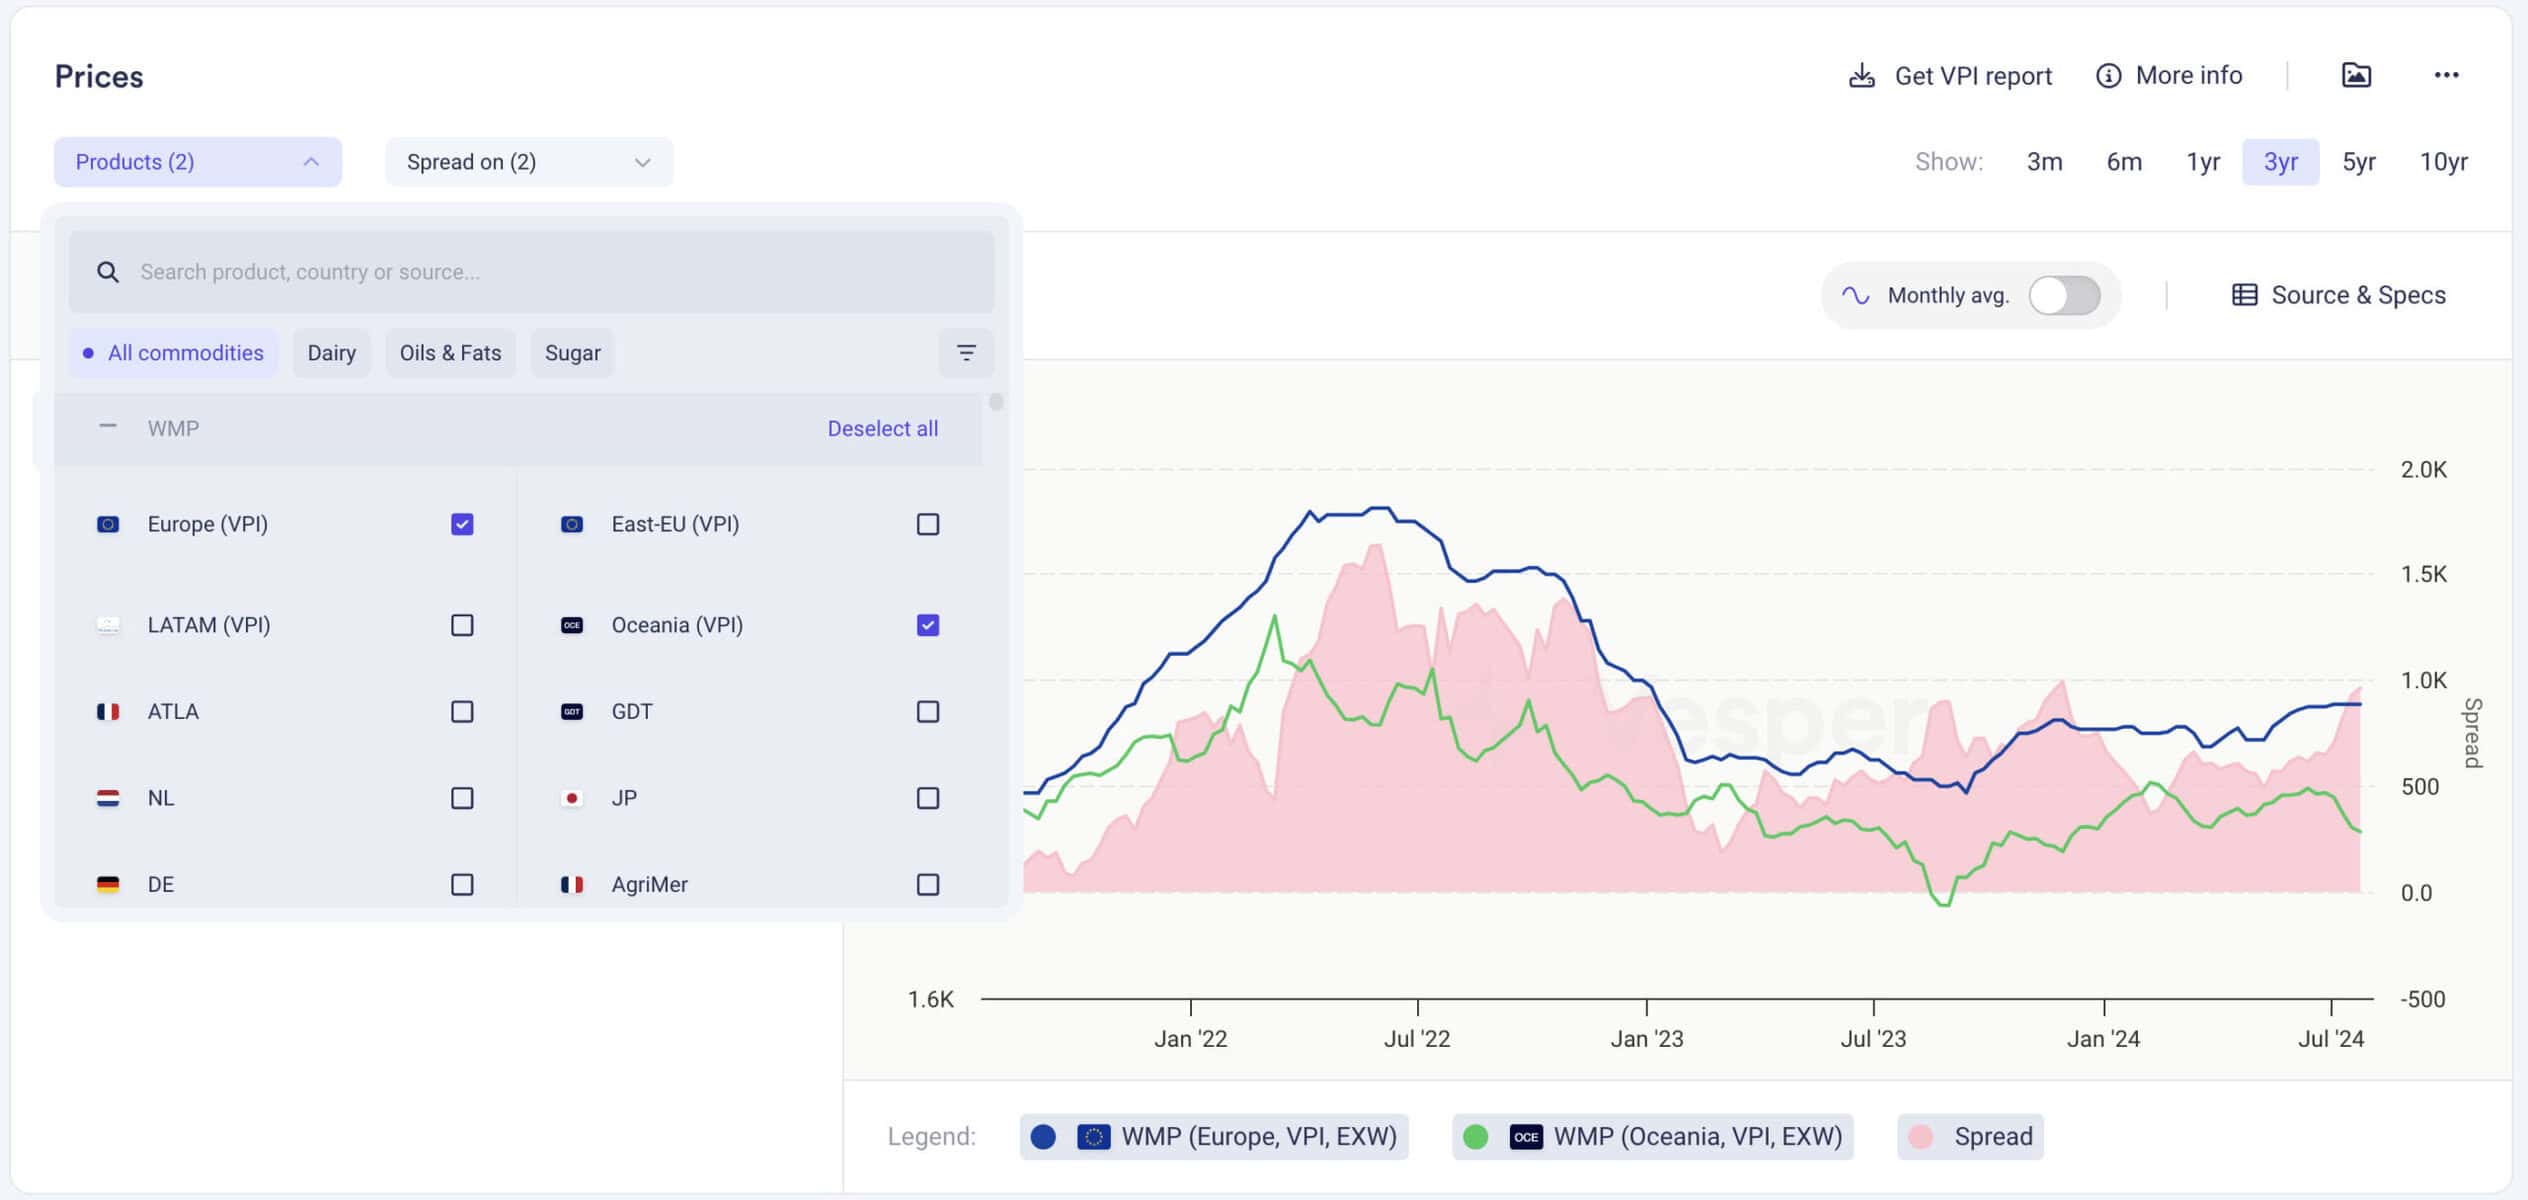2528x1200 pixels.
Task: Click the Deselect all link
Action: (882, 428)
